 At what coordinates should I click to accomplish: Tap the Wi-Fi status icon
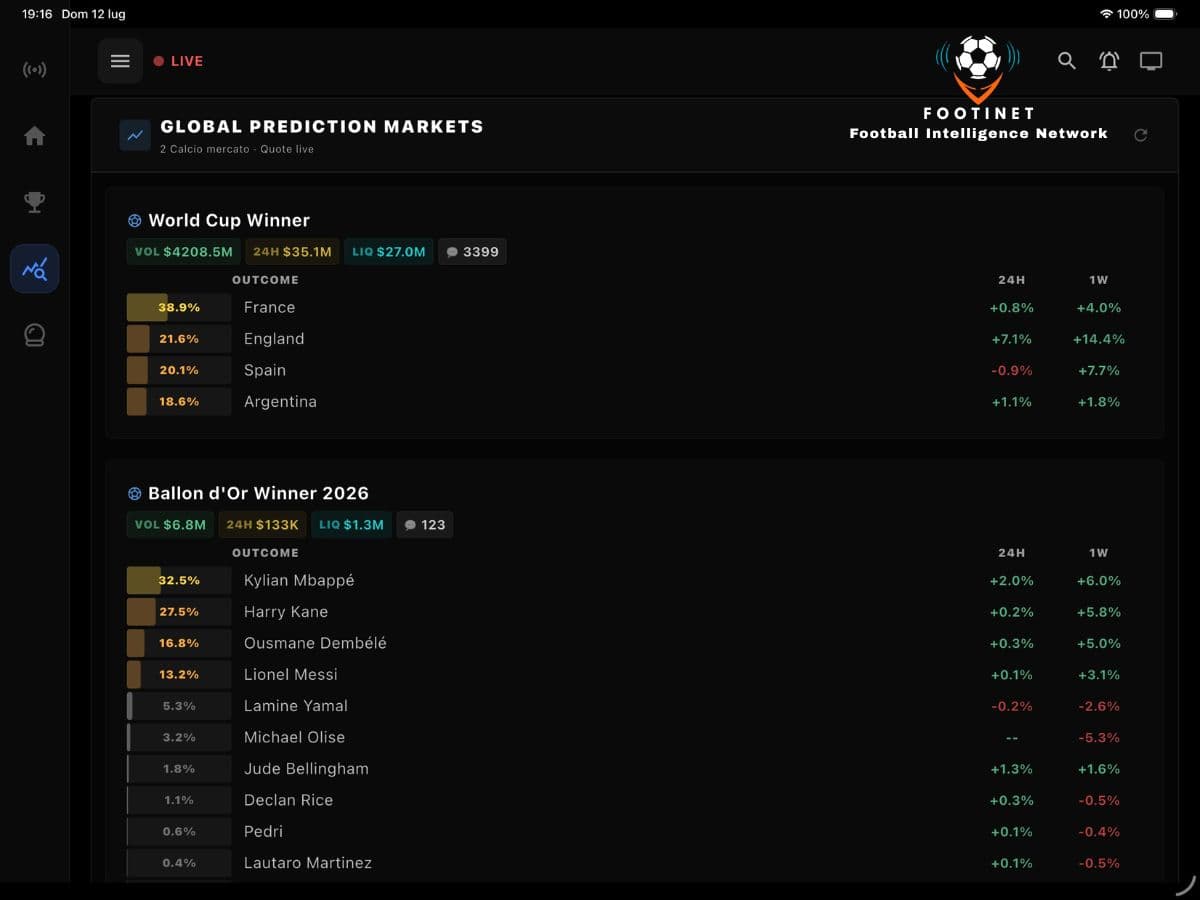(1106, 14)
